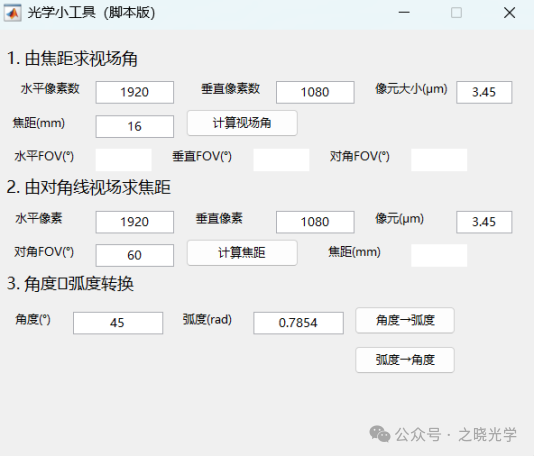Click 像元(μm) input in section 2
Viewport: 534px width, 456px height.
[484, 222]
